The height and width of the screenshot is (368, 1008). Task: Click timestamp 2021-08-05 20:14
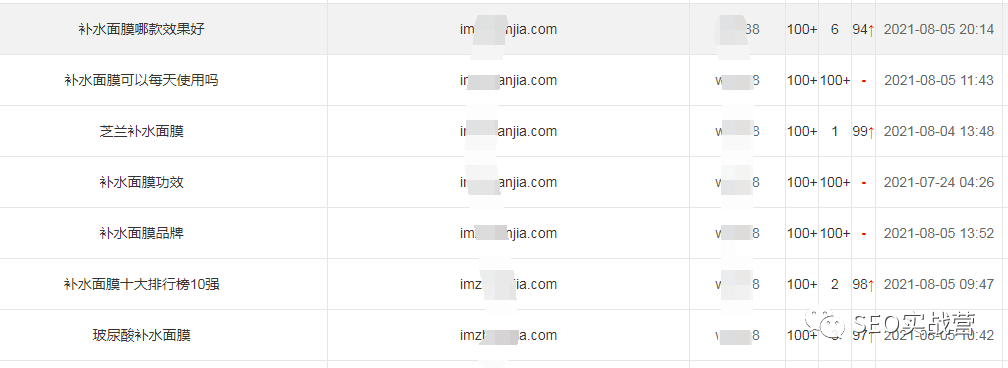[939, 30]
